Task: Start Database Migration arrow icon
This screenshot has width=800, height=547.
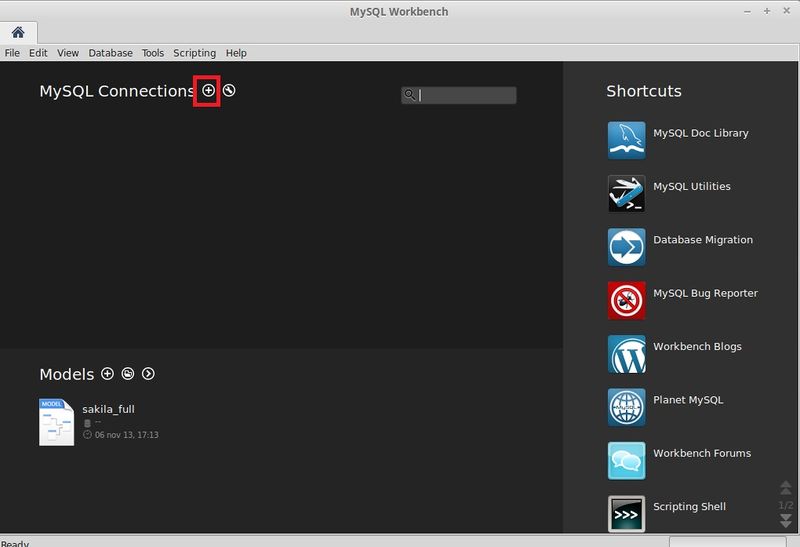Action: [x=627, y=247]
